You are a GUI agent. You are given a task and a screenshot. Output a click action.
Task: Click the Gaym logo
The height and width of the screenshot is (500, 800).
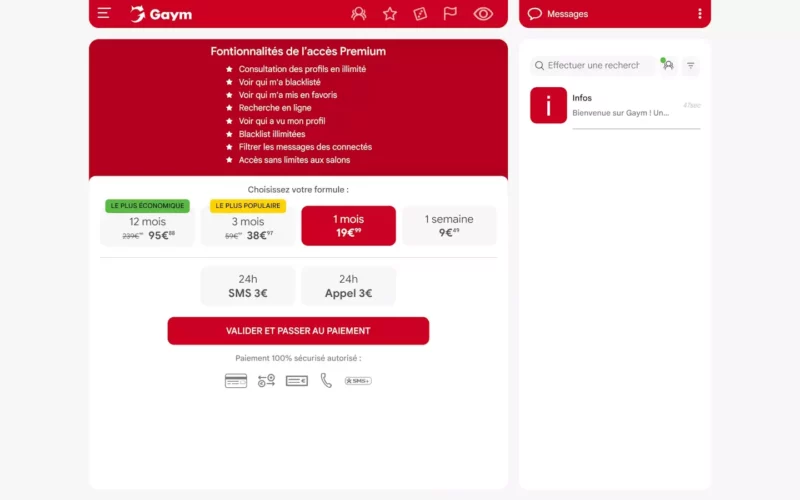pos(161,14)
